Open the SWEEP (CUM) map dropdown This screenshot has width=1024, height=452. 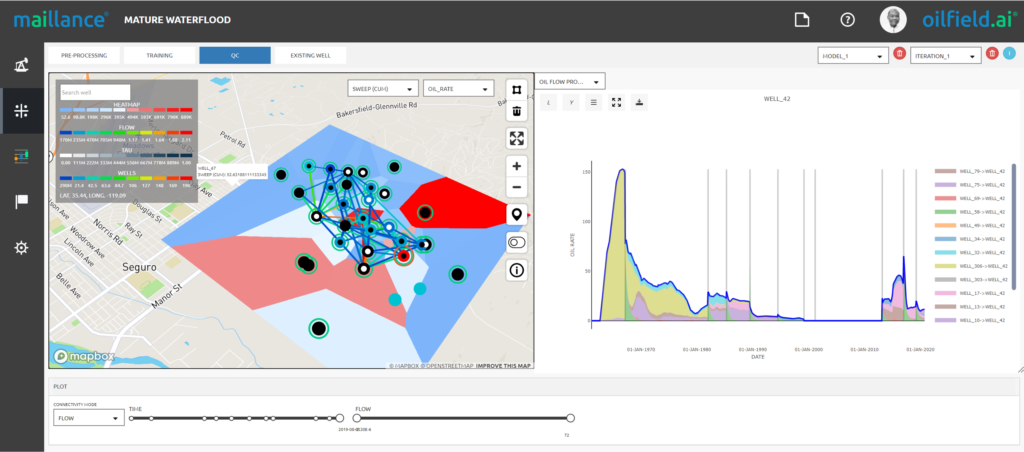click(x=383, y=89)
